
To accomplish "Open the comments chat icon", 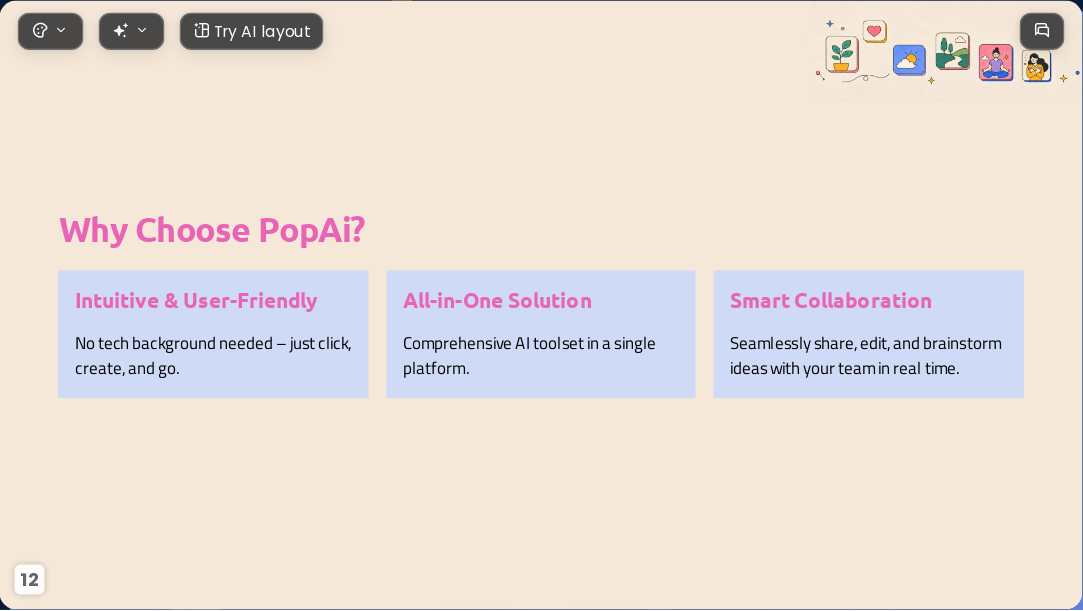I will tap(1042, 30).
